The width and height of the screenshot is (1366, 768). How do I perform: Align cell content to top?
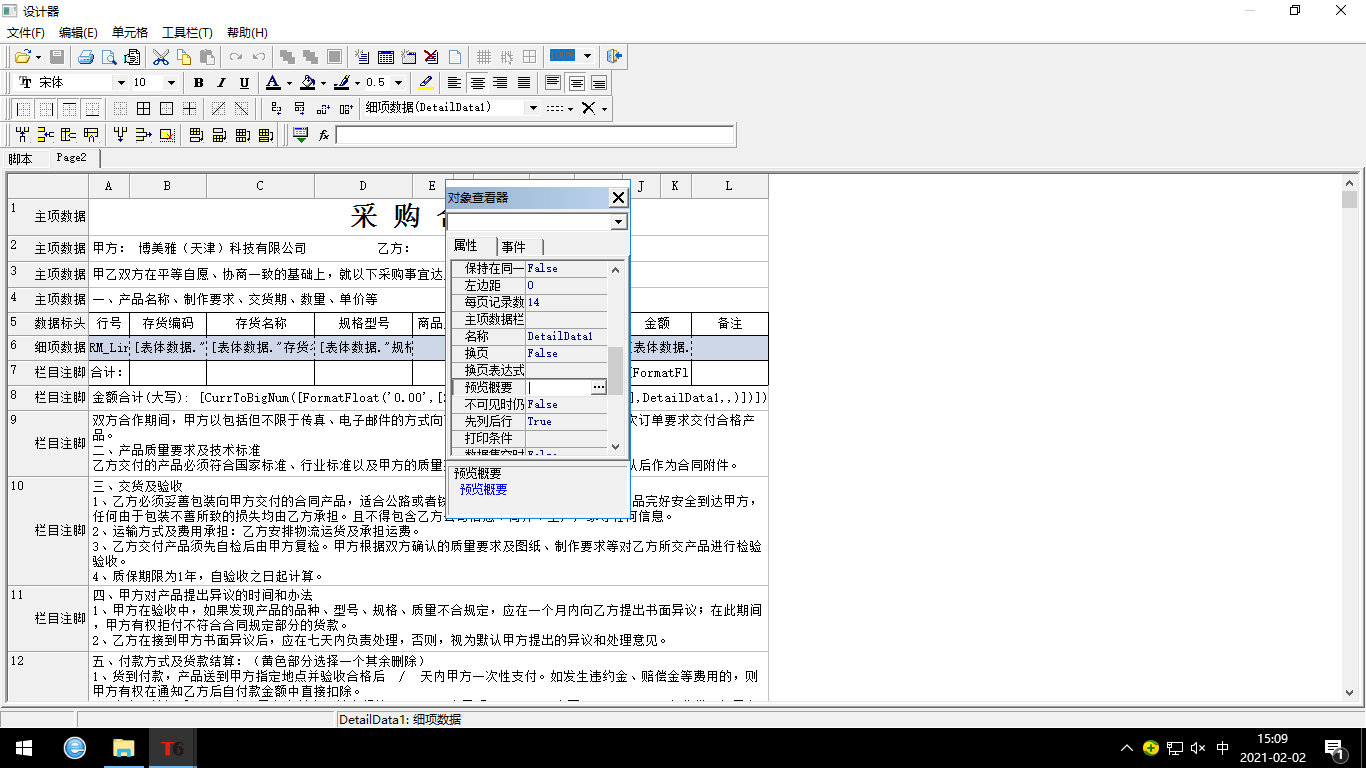553,82
